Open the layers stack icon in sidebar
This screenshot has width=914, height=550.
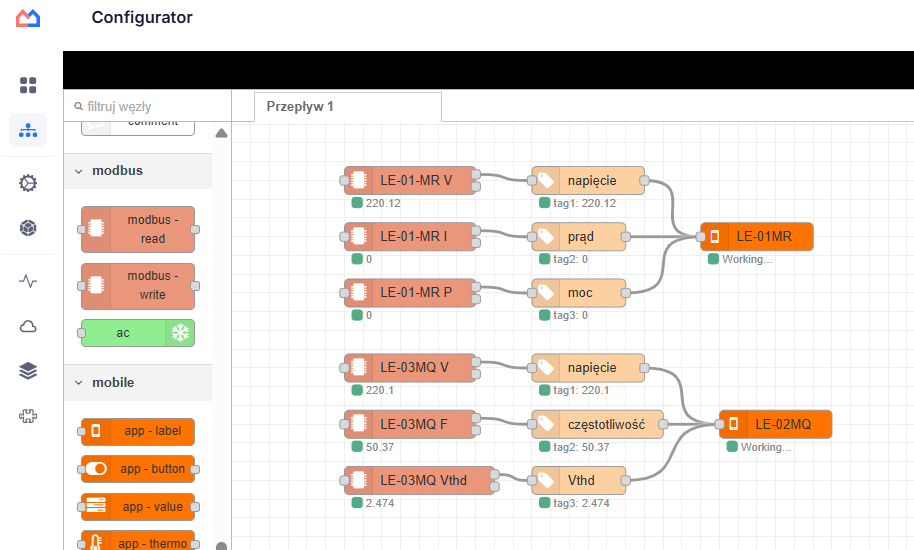click(28, 371)
